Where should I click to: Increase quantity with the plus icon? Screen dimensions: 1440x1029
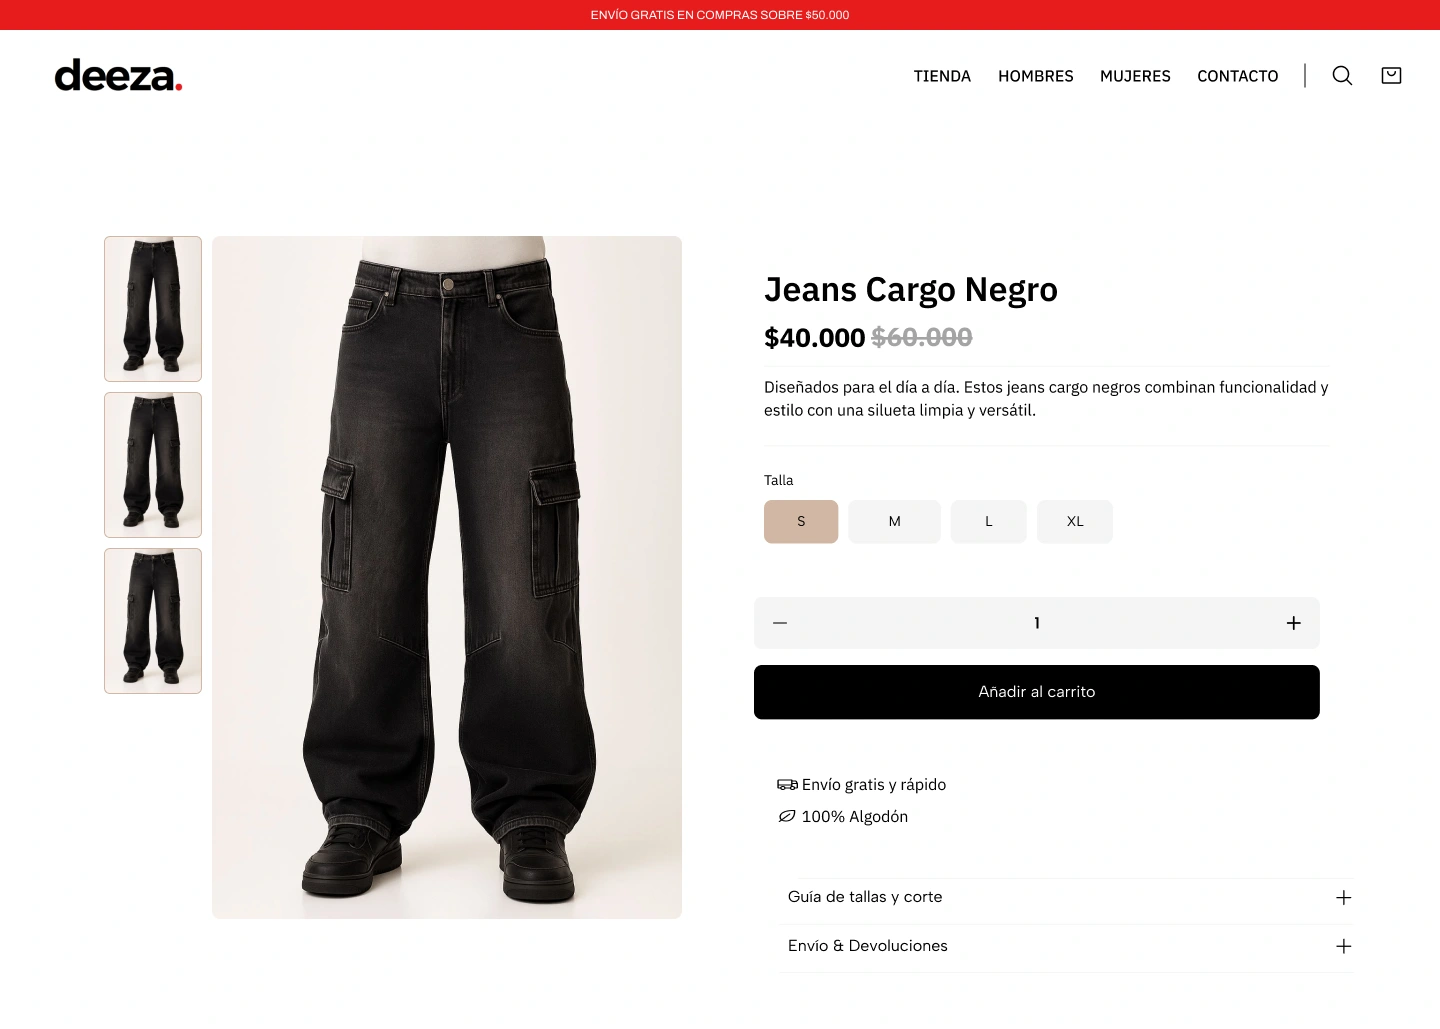click(1293, 623)
